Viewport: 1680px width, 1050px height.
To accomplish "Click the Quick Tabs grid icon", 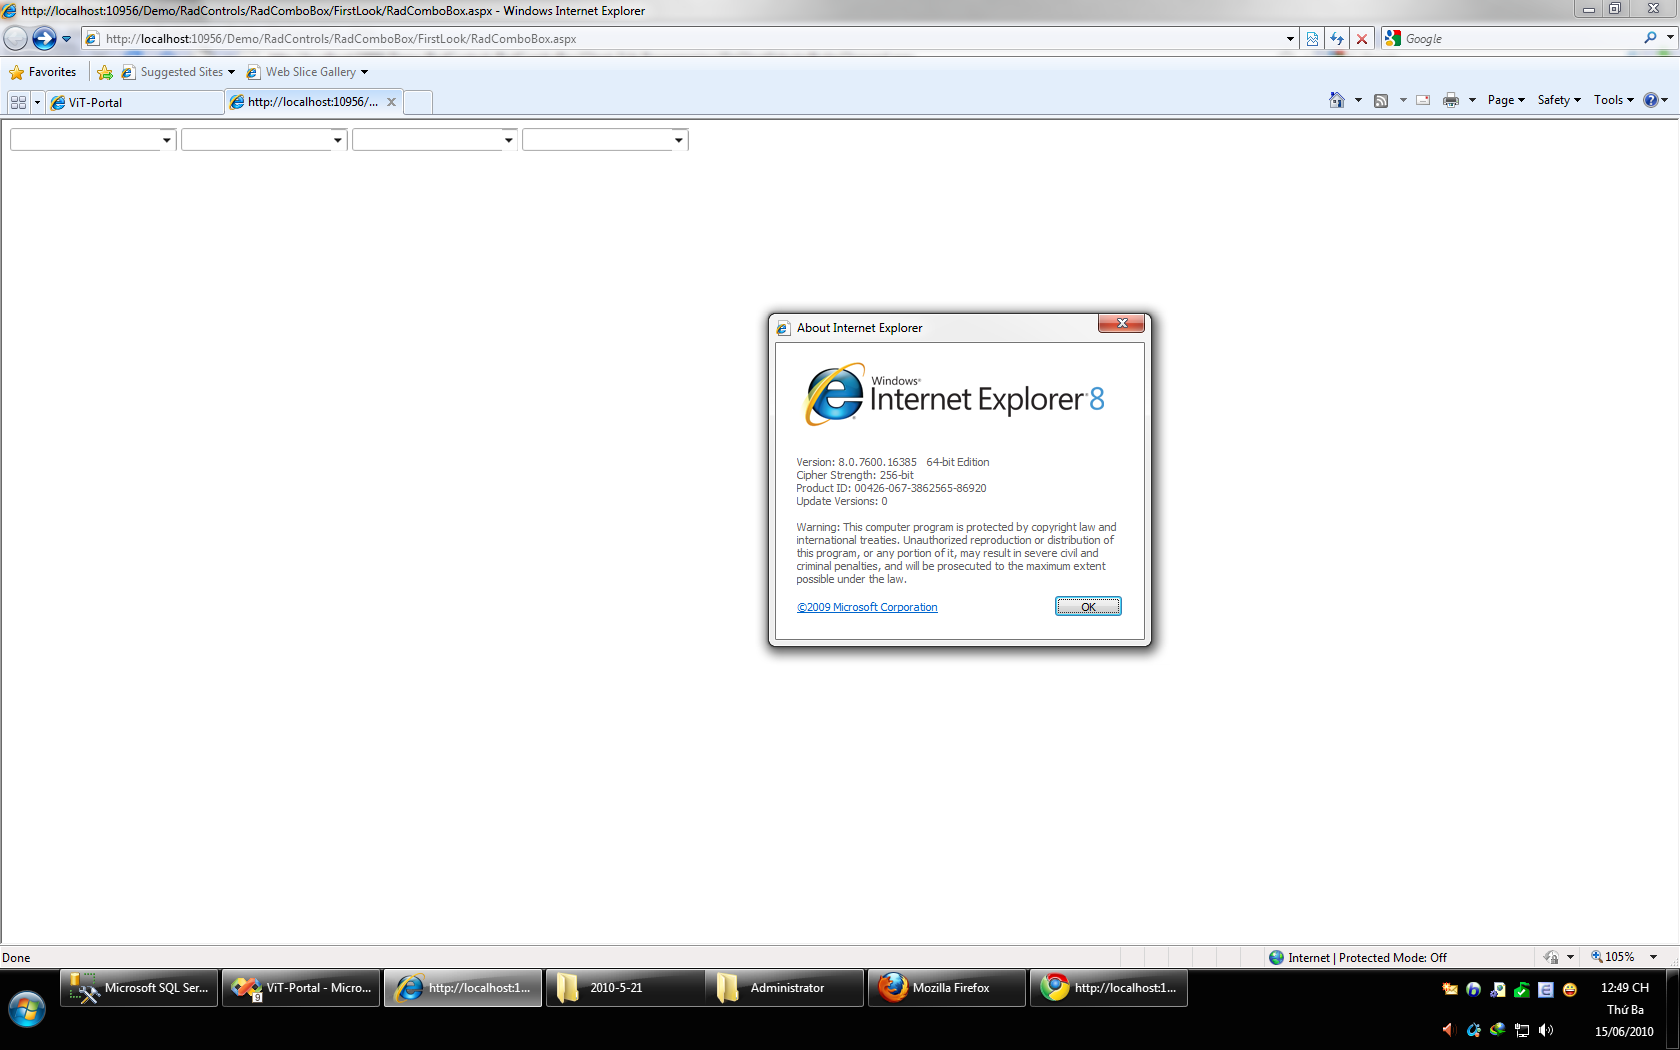I will tap(18, 102).
